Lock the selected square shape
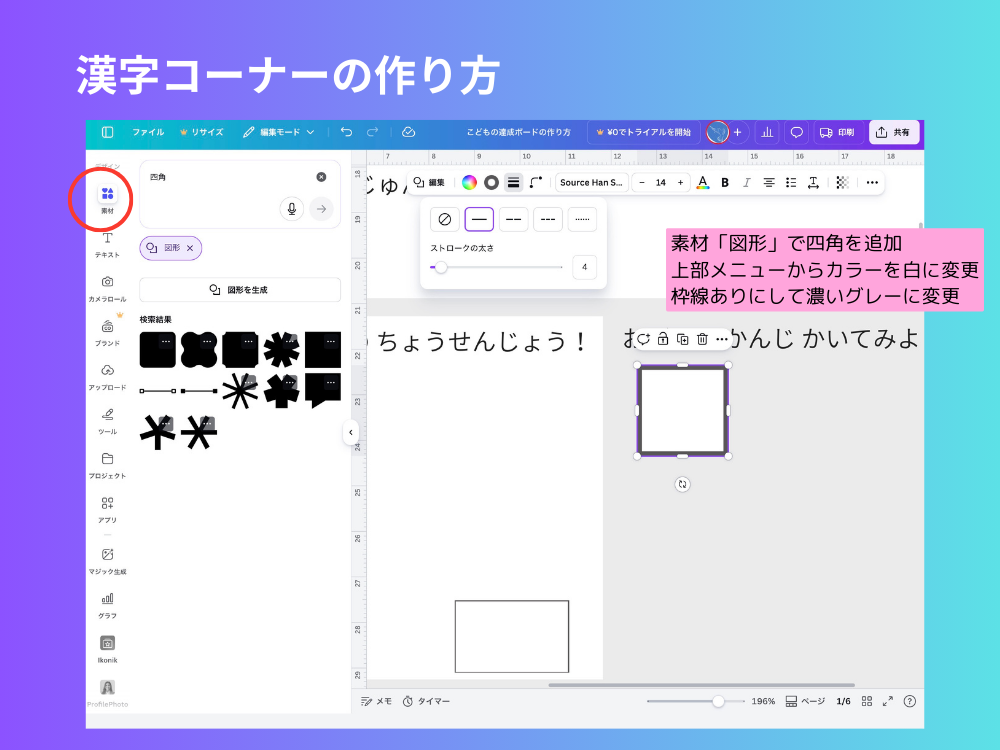Image resolution: width=1000 pixels, height=750 pixels. tap(663, 340)
